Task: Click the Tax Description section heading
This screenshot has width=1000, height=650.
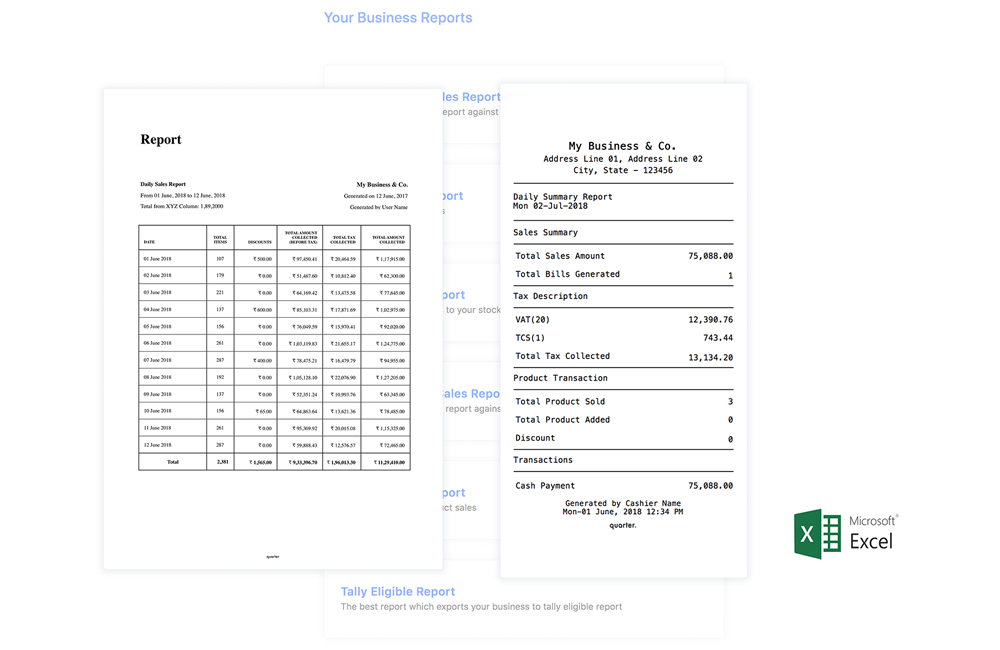Action: [x=550, y=296]
